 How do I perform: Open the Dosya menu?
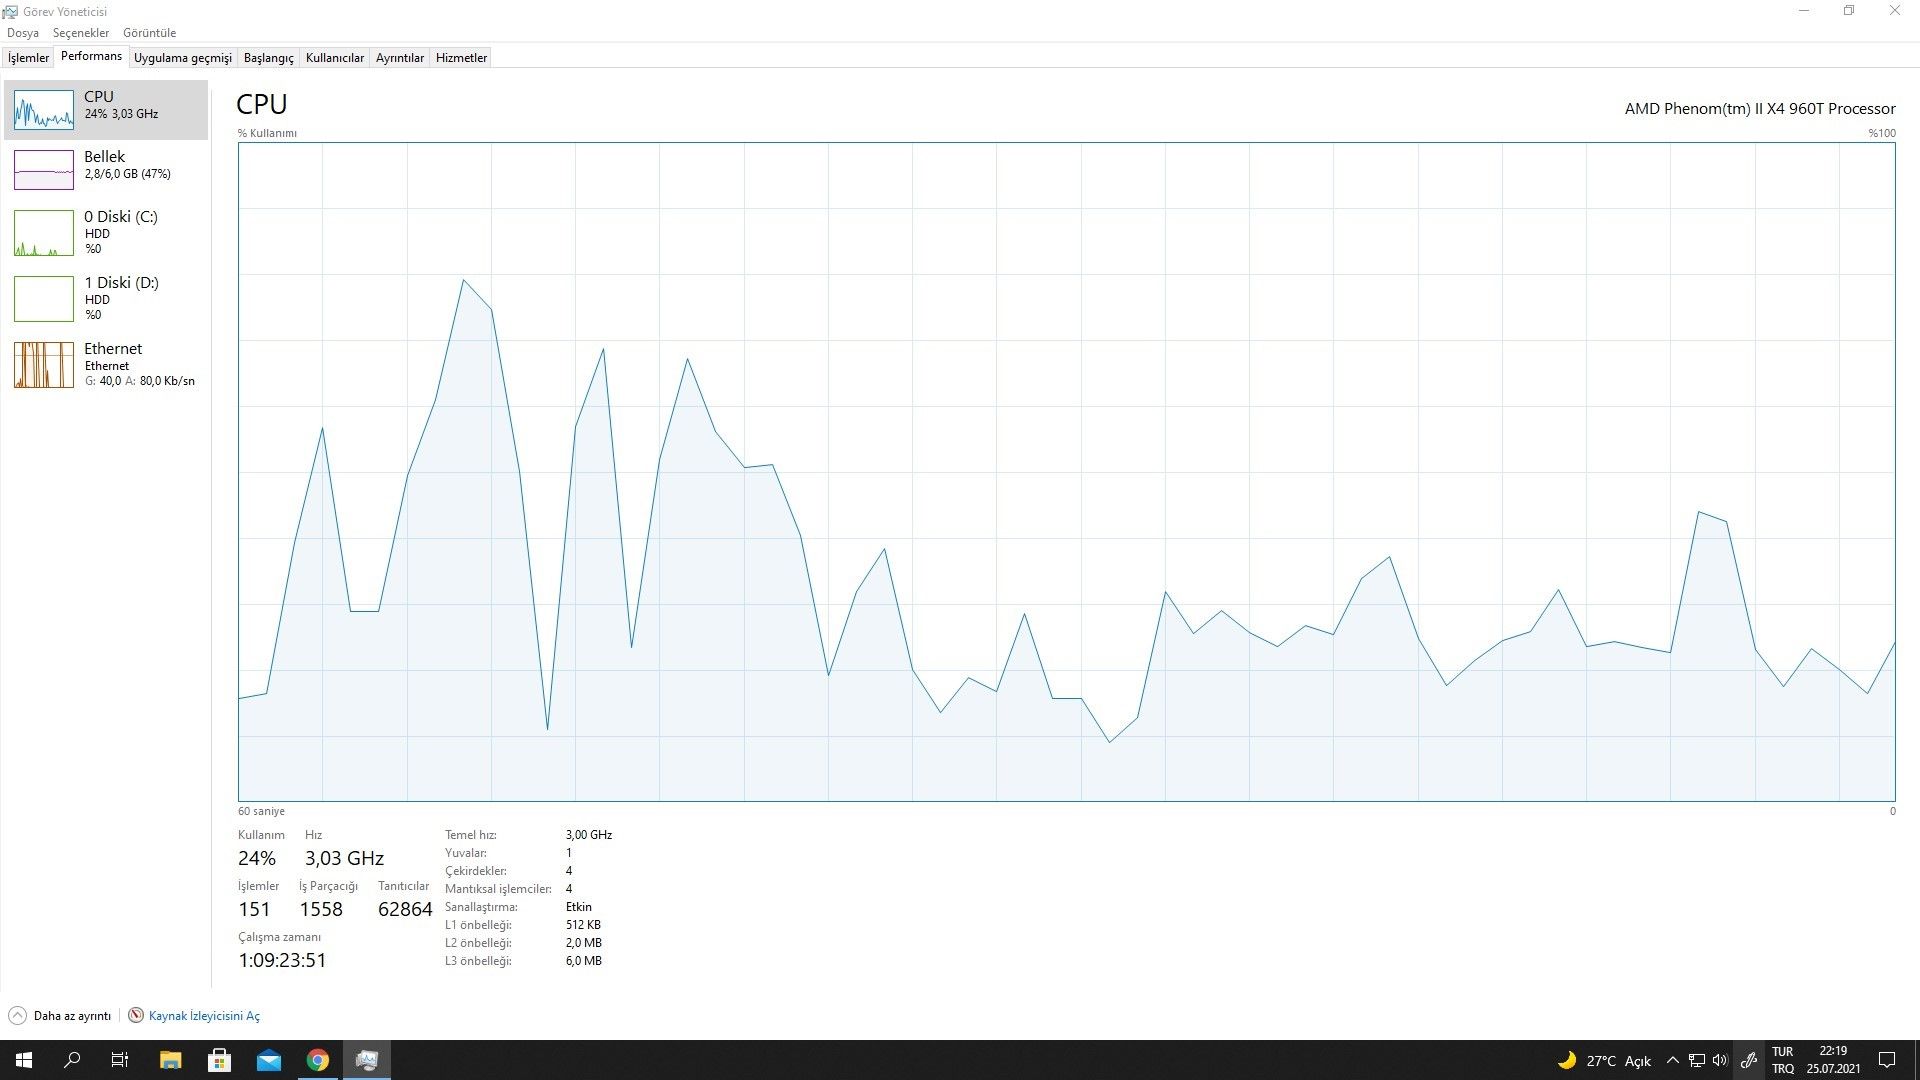click(23, 33)
